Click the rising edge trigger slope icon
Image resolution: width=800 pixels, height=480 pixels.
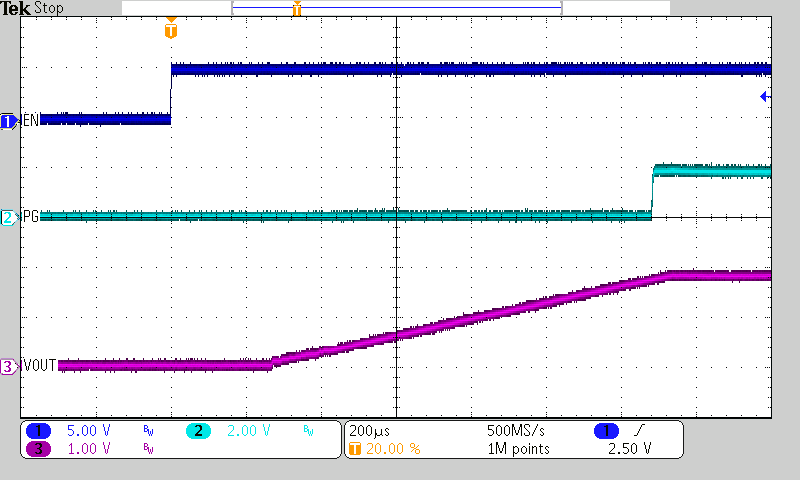pos(638,430)
